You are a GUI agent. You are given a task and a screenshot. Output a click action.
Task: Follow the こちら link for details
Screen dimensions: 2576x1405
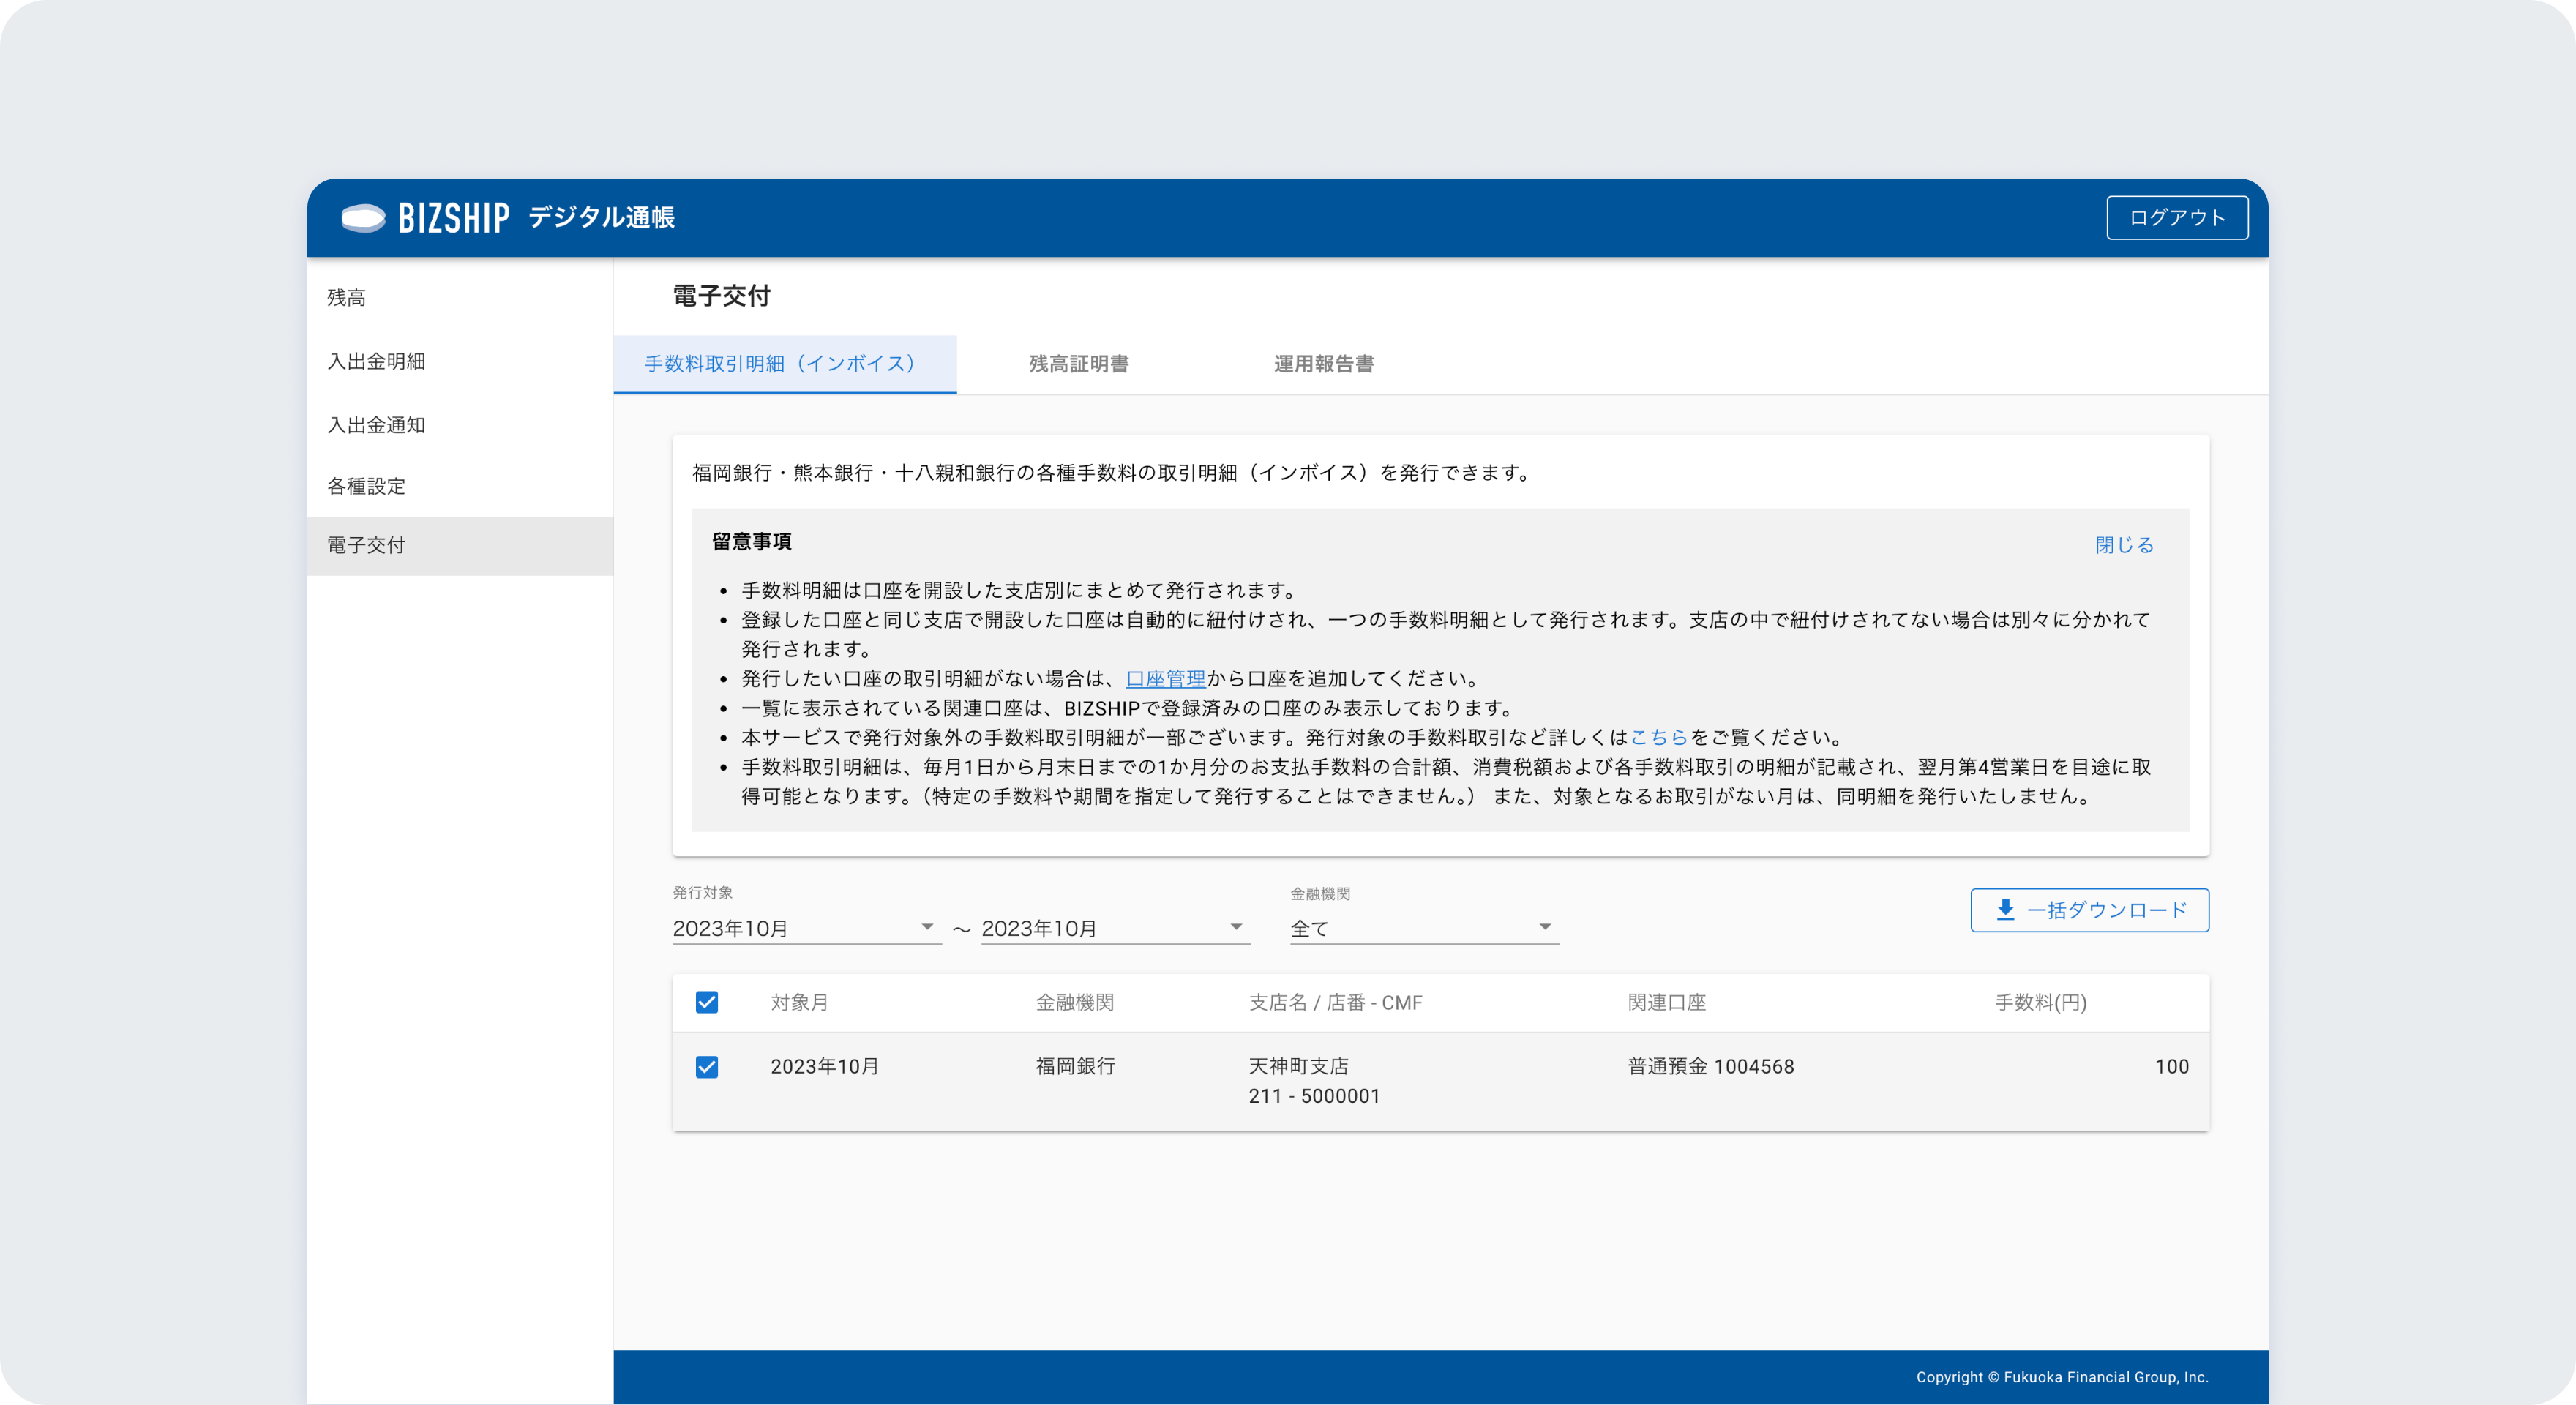1658,737
